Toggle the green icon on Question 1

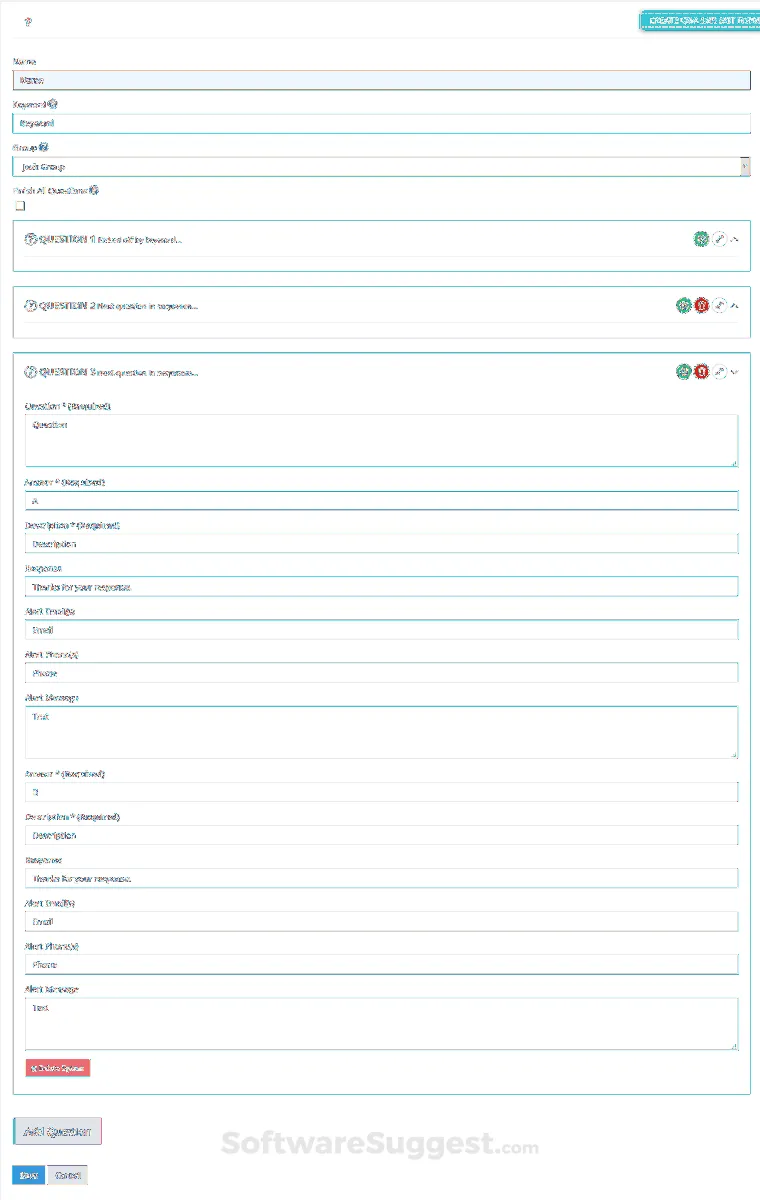pyautogui.click(x=701, y=238)
